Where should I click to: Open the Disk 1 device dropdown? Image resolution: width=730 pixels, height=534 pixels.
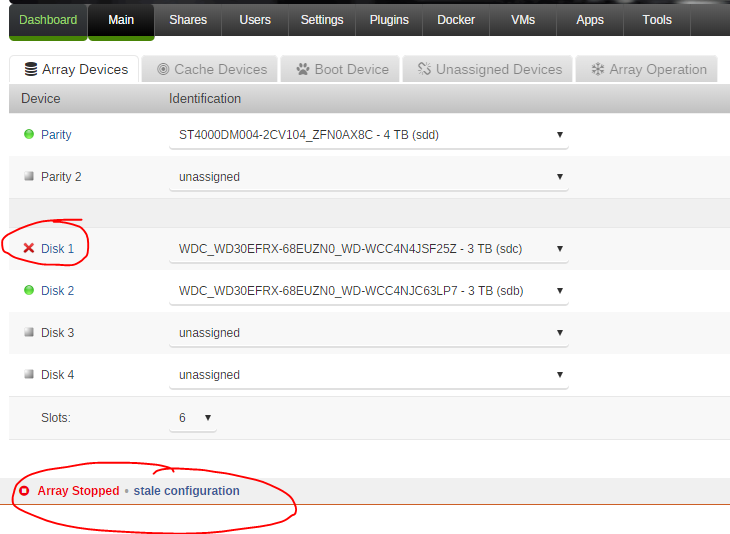(369, 249)
